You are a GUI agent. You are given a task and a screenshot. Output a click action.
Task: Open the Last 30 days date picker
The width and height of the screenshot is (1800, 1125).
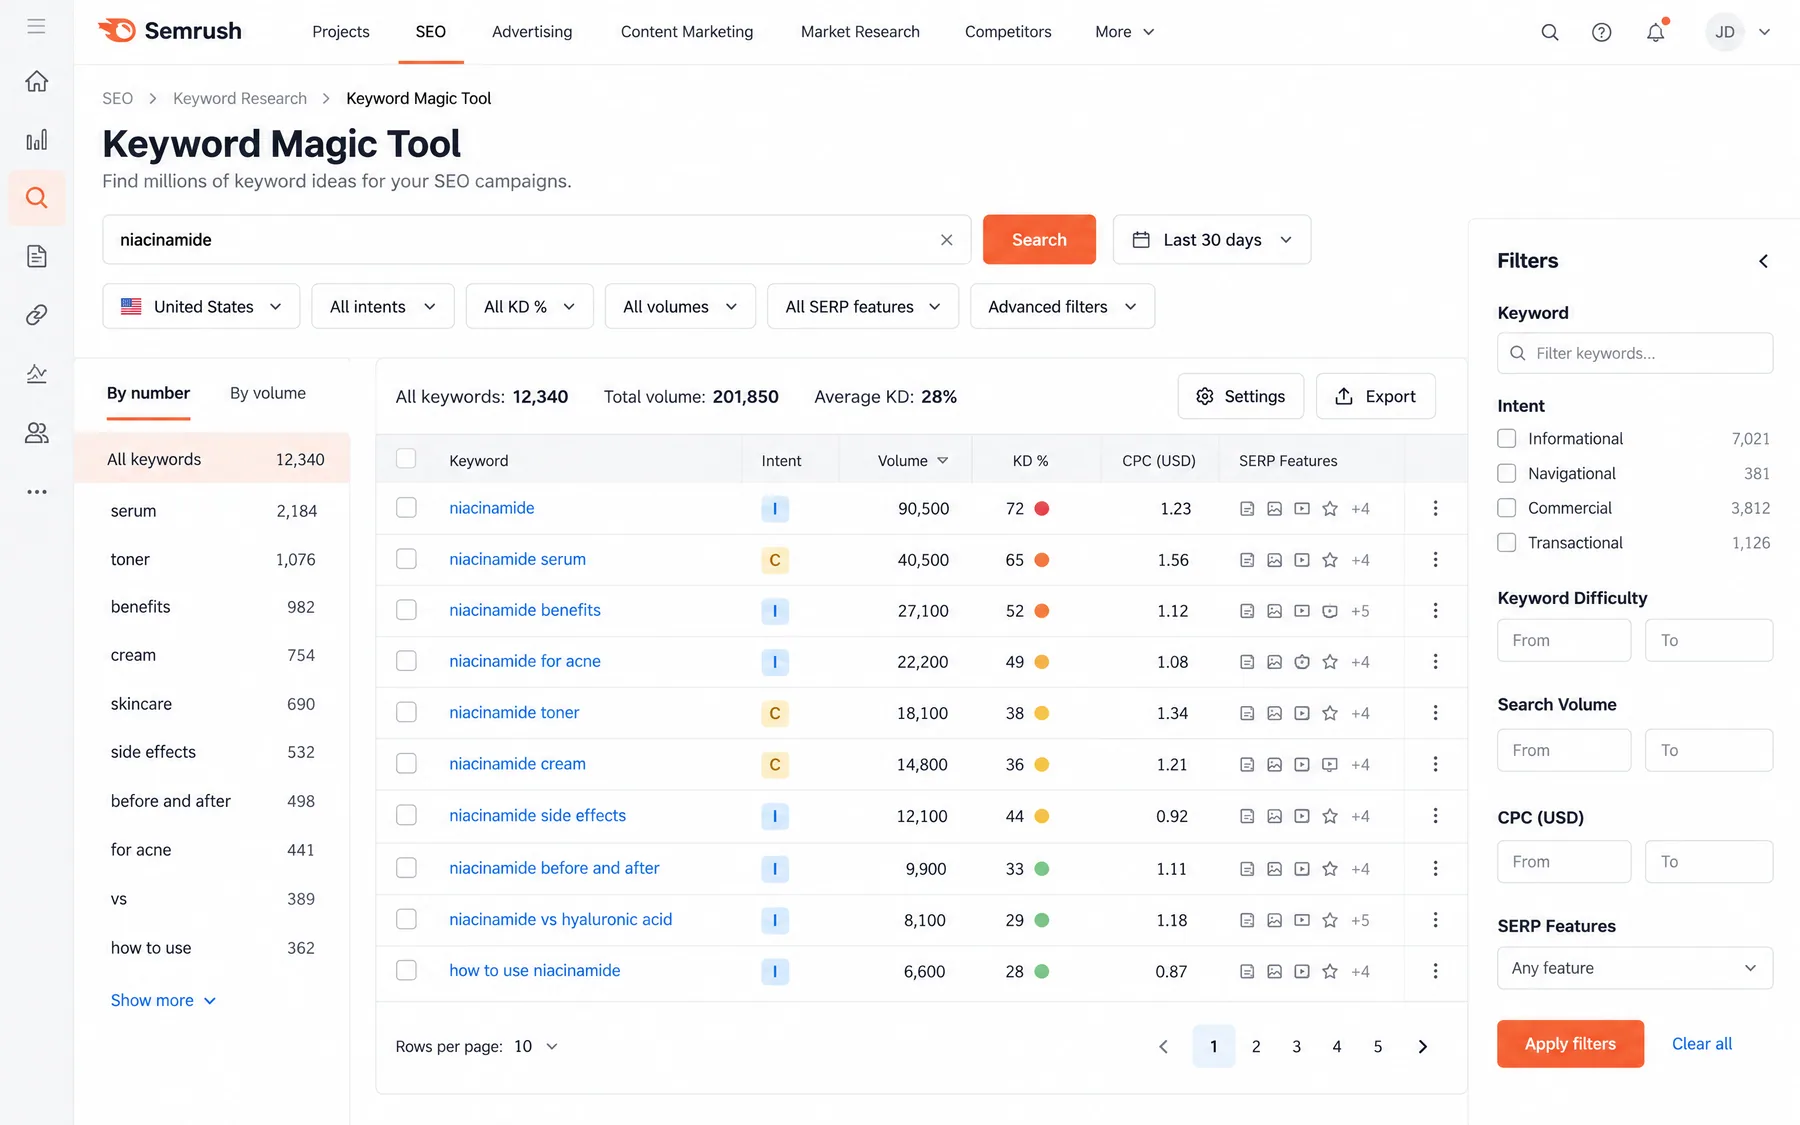[1212, 240]
